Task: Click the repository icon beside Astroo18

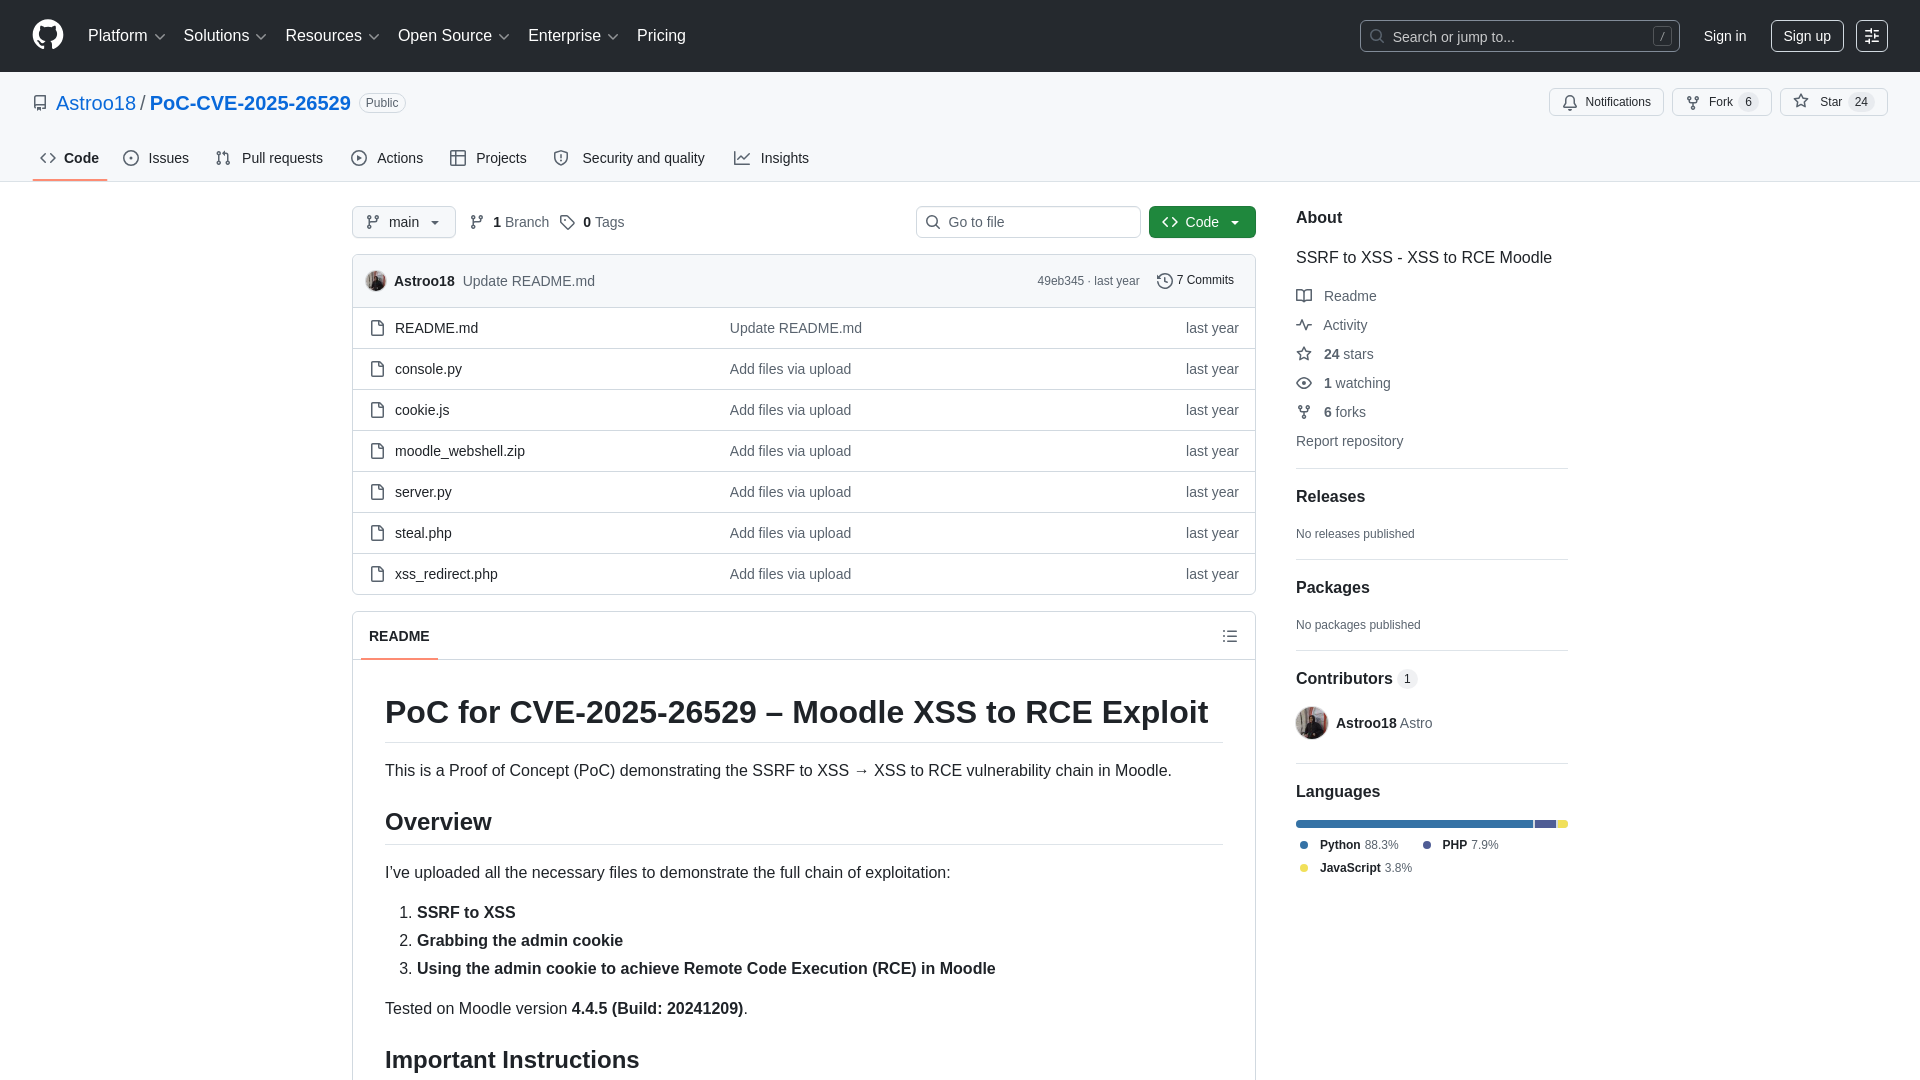Action: pos(40,103)
